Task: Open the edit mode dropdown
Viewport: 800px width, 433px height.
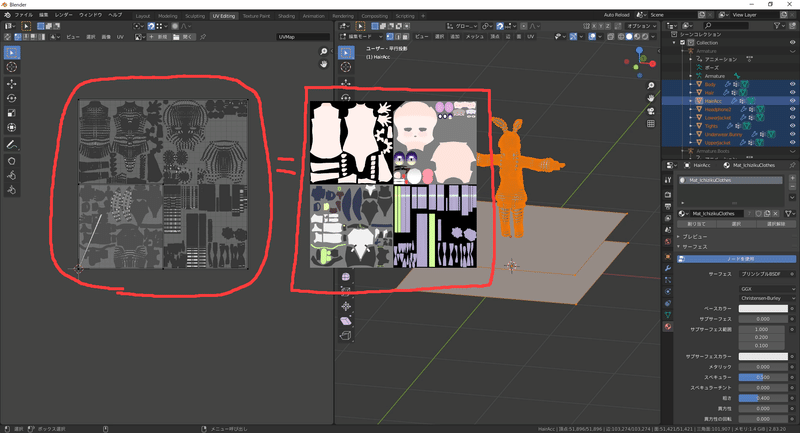Action: (x=361, y=37)
